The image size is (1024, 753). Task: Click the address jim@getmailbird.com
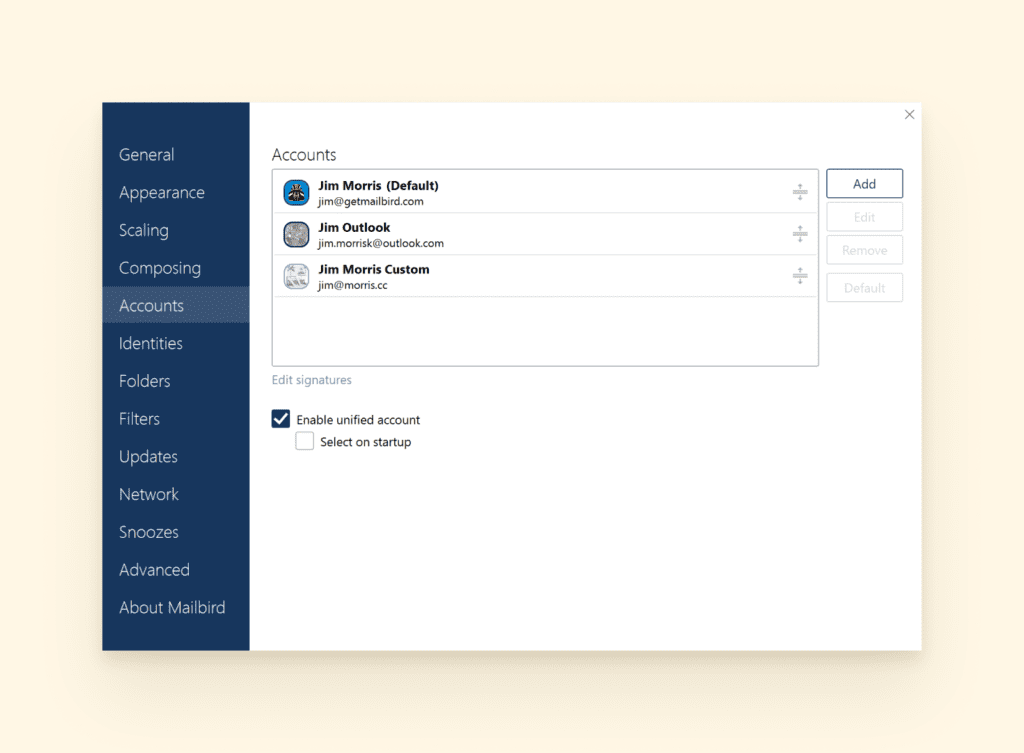pos(371,202)
